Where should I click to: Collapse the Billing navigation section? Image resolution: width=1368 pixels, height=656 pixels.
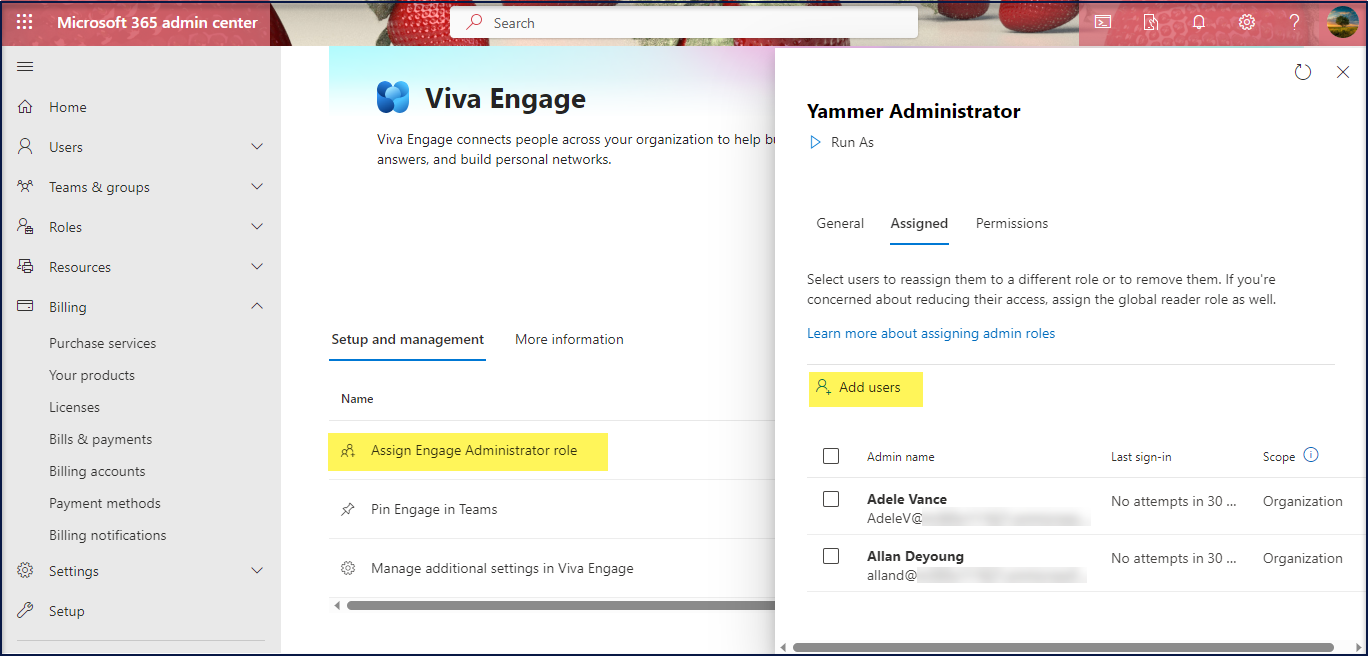257,306
